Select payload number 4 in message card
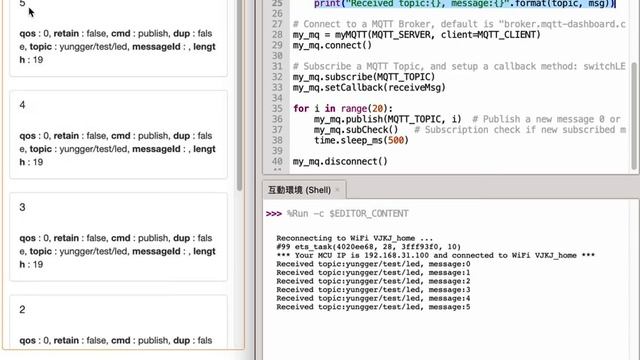This screenshot has height=360, width=640. pos(22,105)
